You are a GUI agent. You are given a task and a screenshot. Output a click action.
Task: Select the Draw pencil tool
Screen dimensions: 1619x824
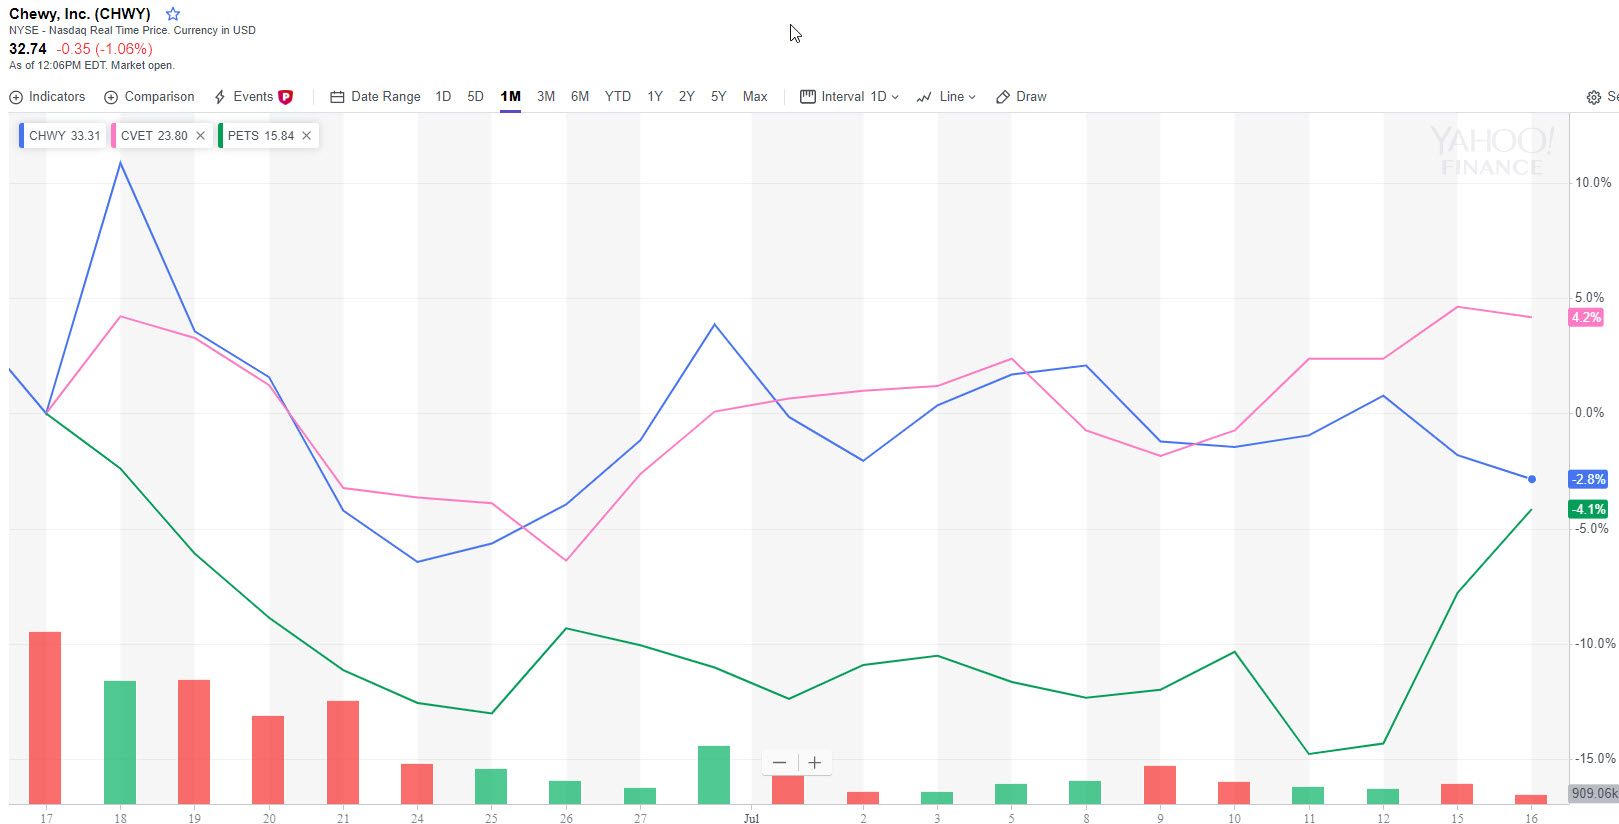pyautogui.click(x=1003, y=97)
